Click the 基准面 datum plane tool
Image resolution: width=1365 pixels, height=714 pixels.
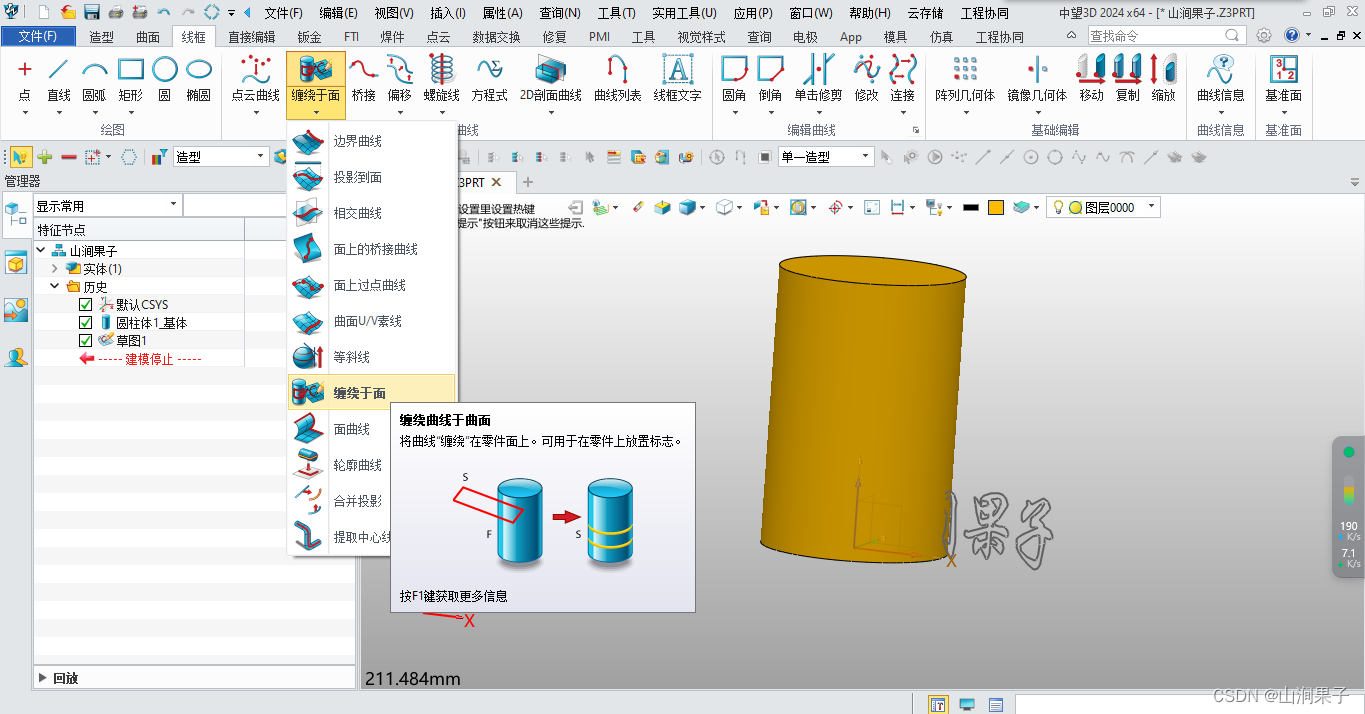point(1283,79)
